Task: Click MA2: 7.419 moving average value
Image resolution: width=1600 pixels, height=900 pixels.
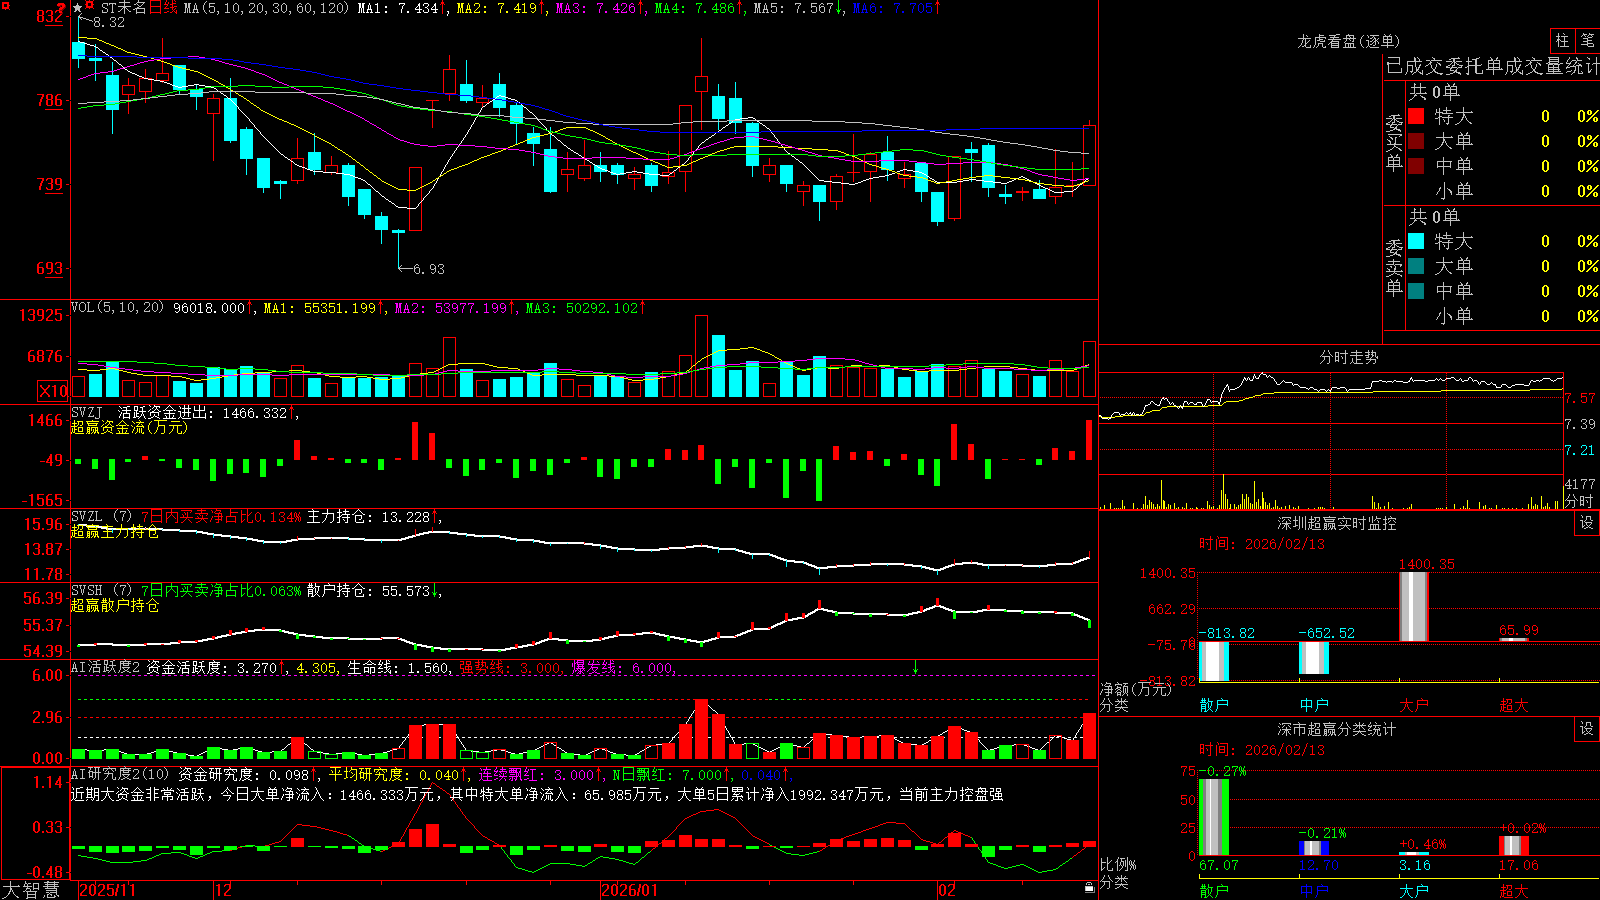Action: click(501, 8)
